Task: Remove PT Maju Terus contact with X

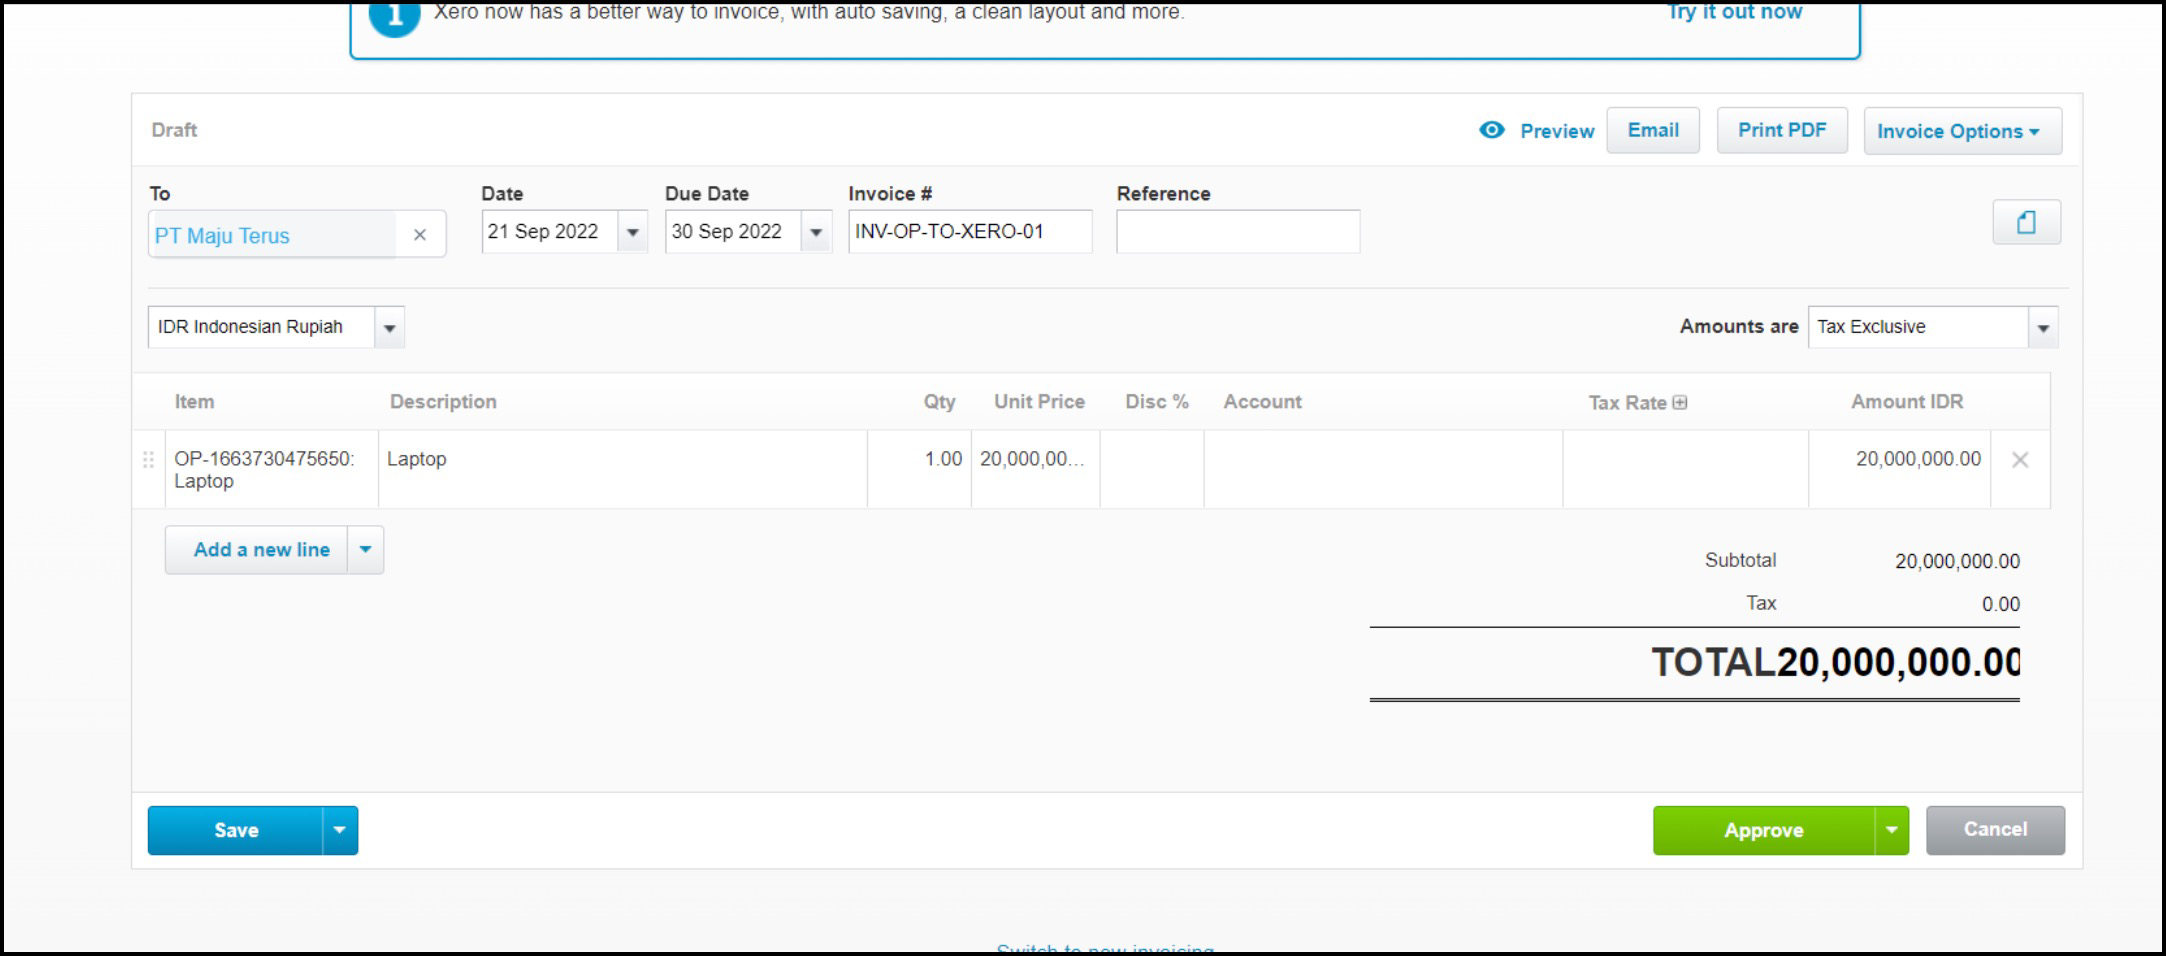Action: pos(420,235)
